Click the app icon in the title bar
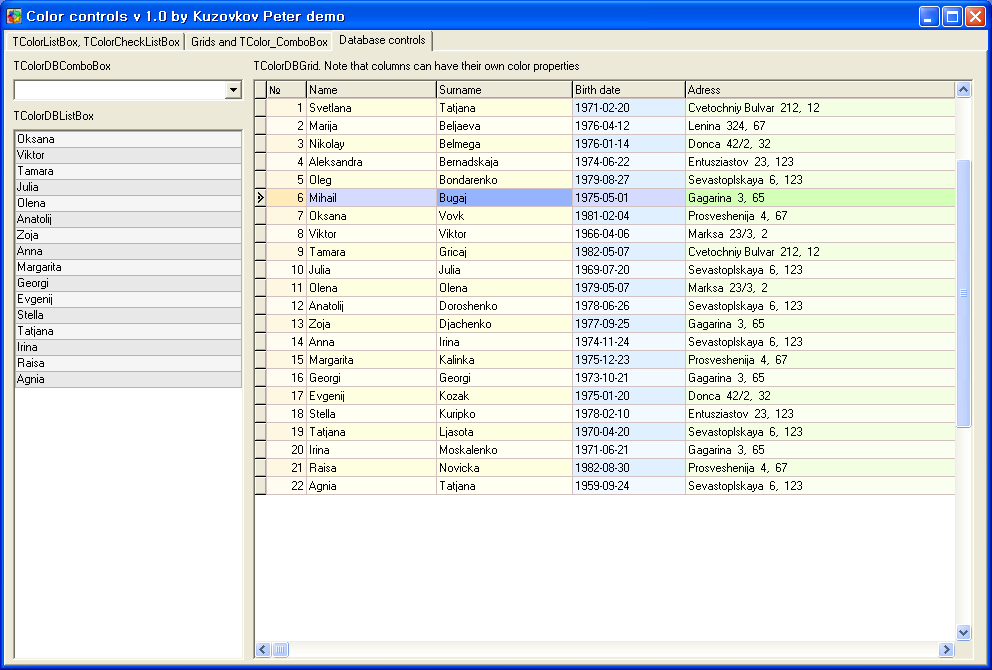This screenshot has width=992, height=670. pos(14,16)
